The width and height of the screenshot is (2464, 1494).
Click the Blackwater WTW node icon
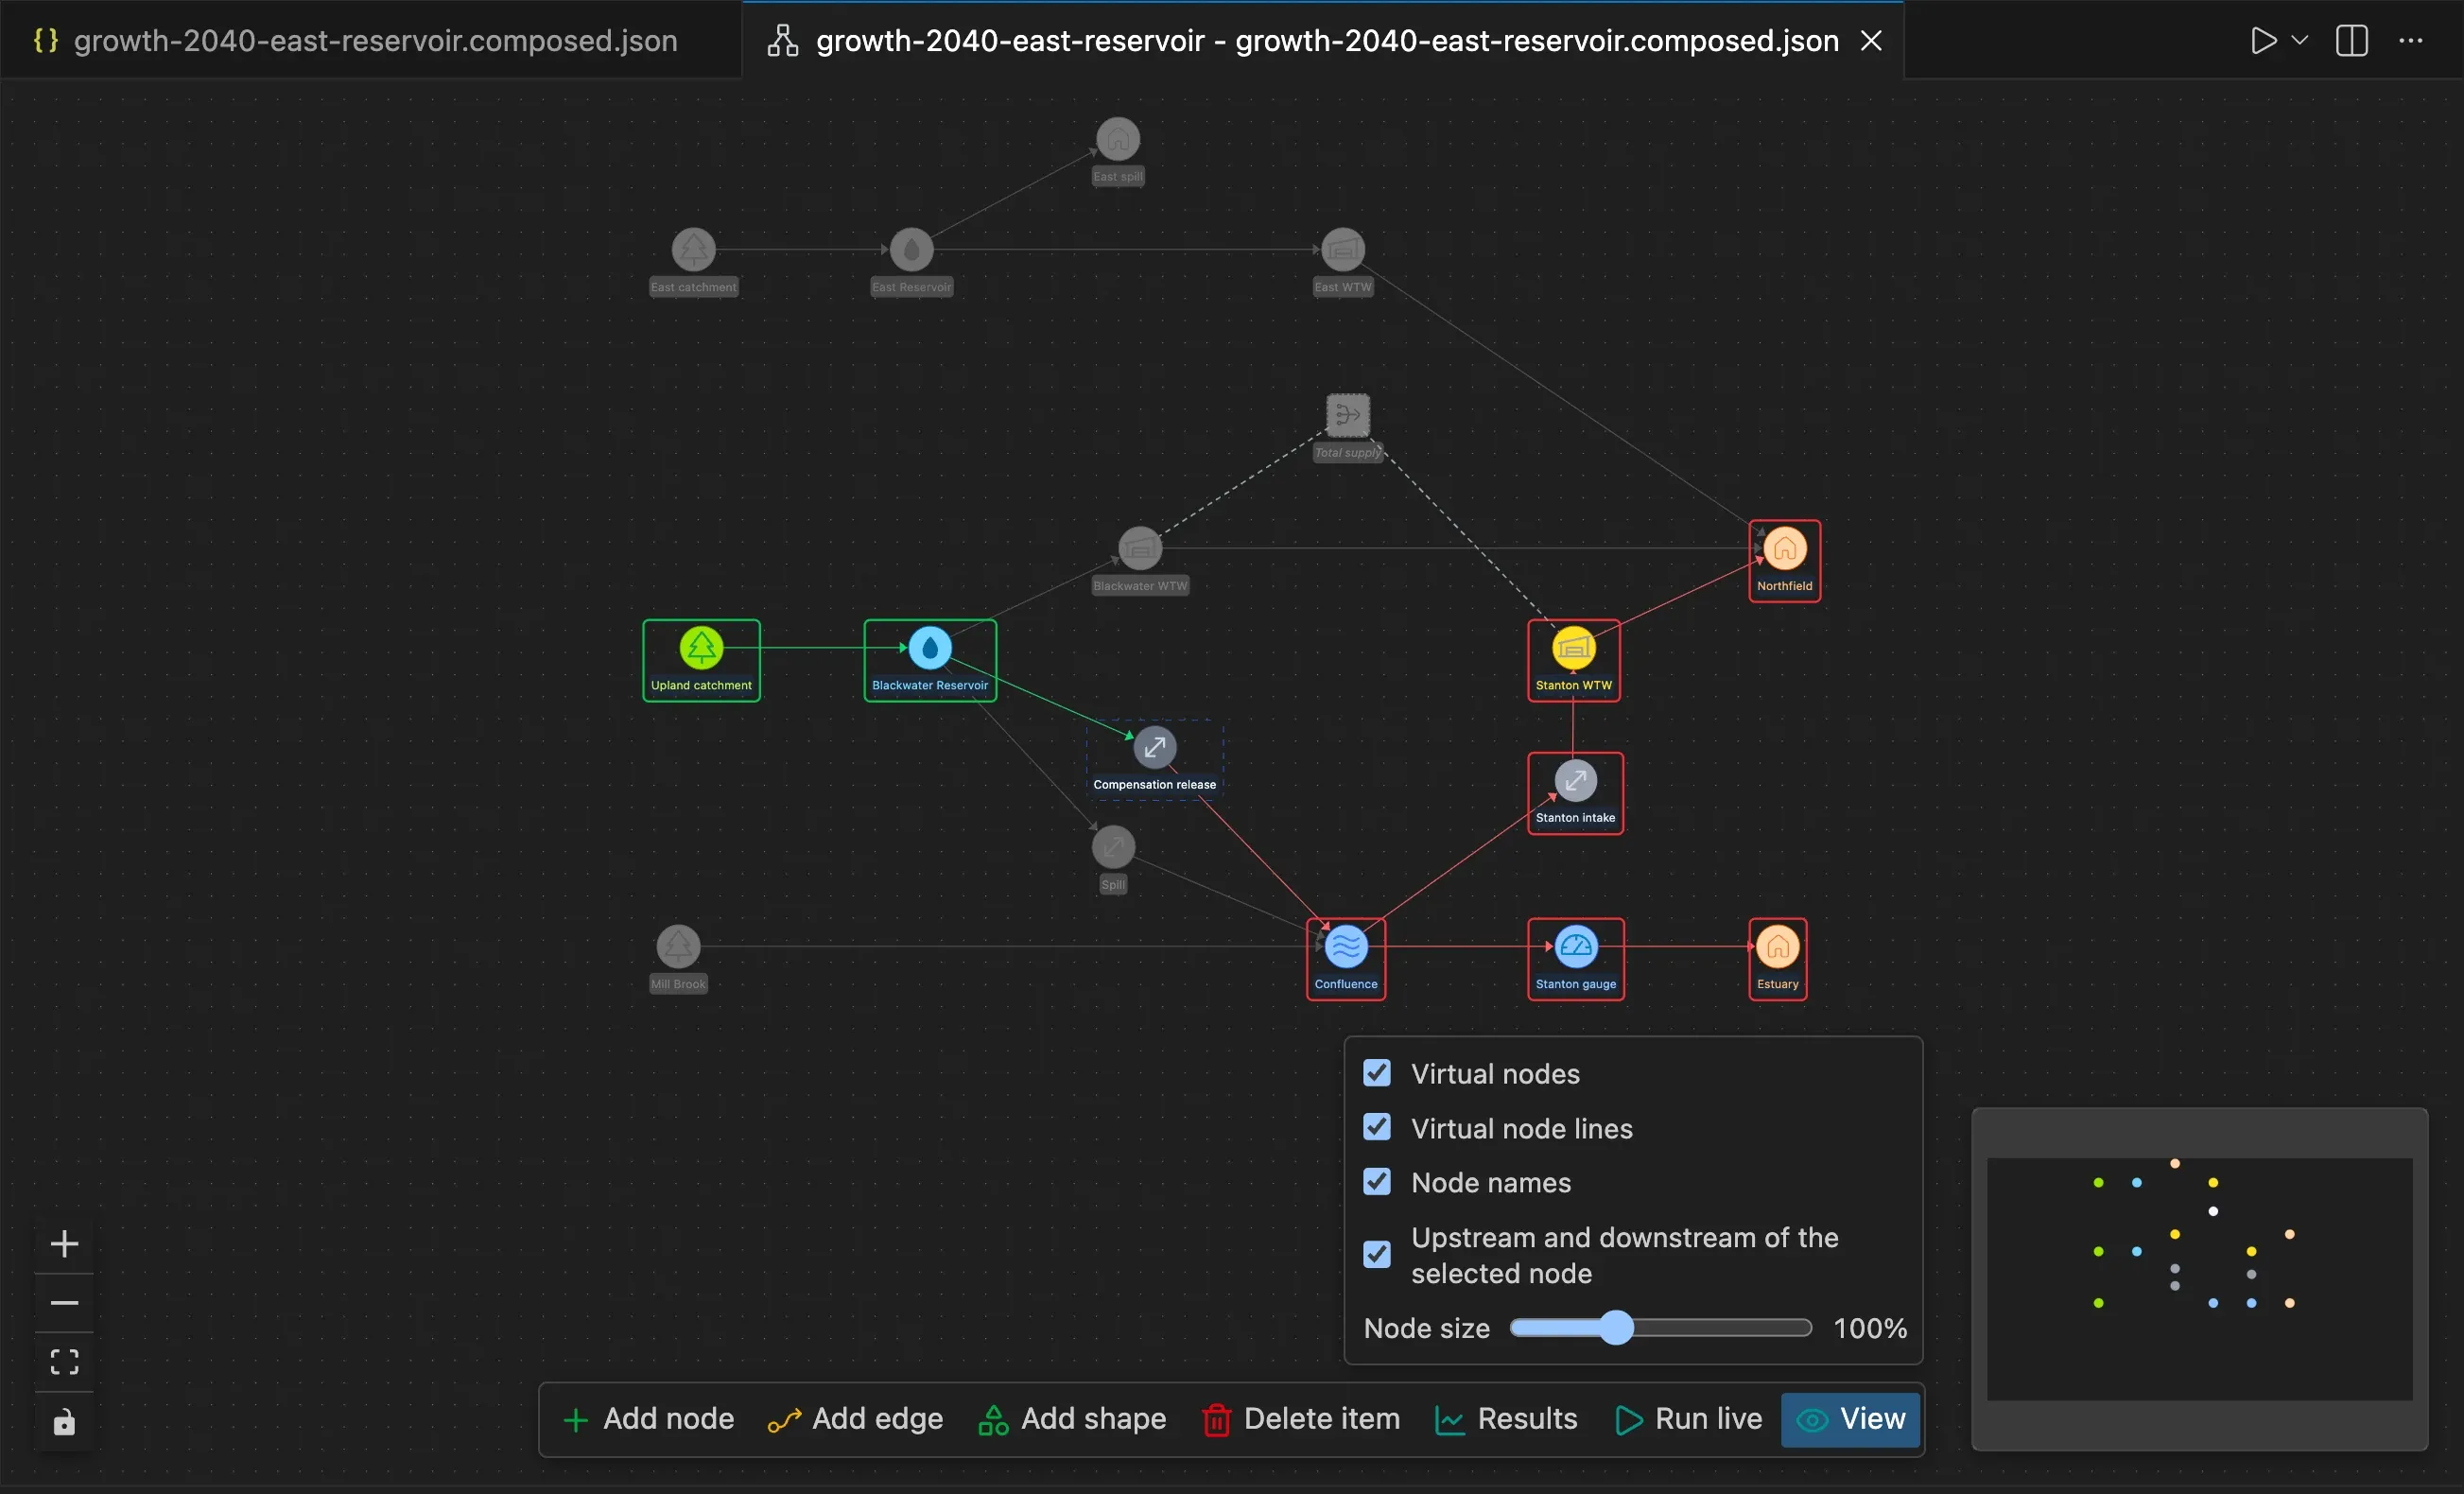[1140, 548]
